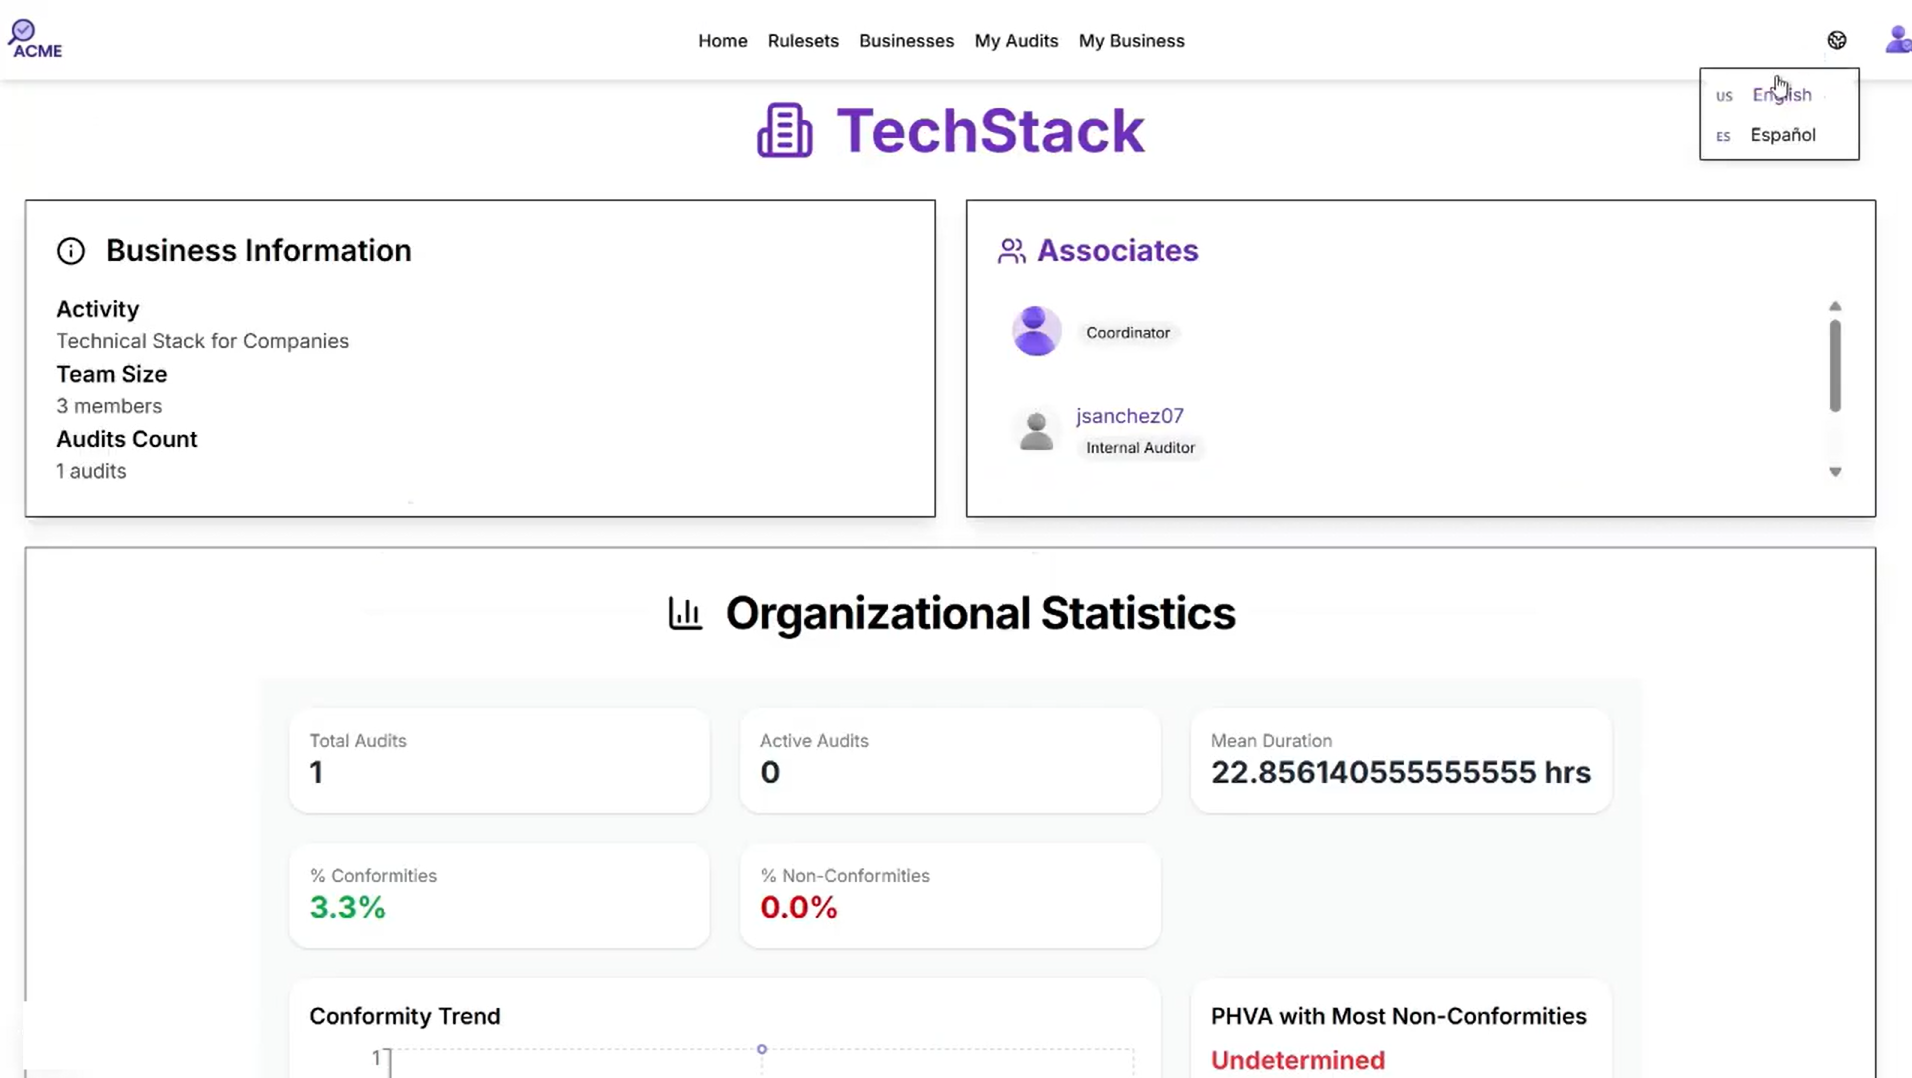Open jsanchez07 associate profile link
The height and width of the screenshot is (1078, 1912).
point(1130,416)
